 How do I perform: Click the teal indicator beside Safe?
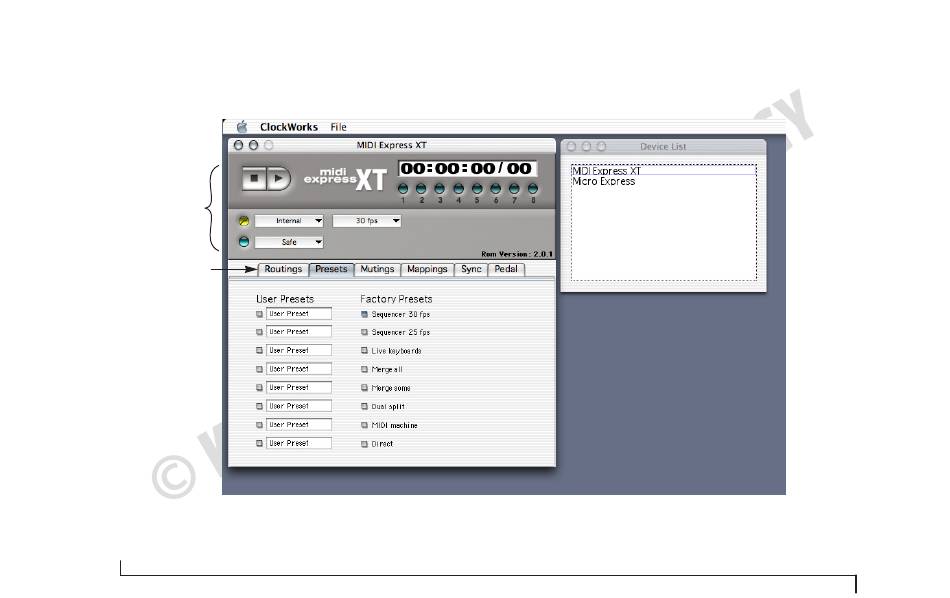244,242
